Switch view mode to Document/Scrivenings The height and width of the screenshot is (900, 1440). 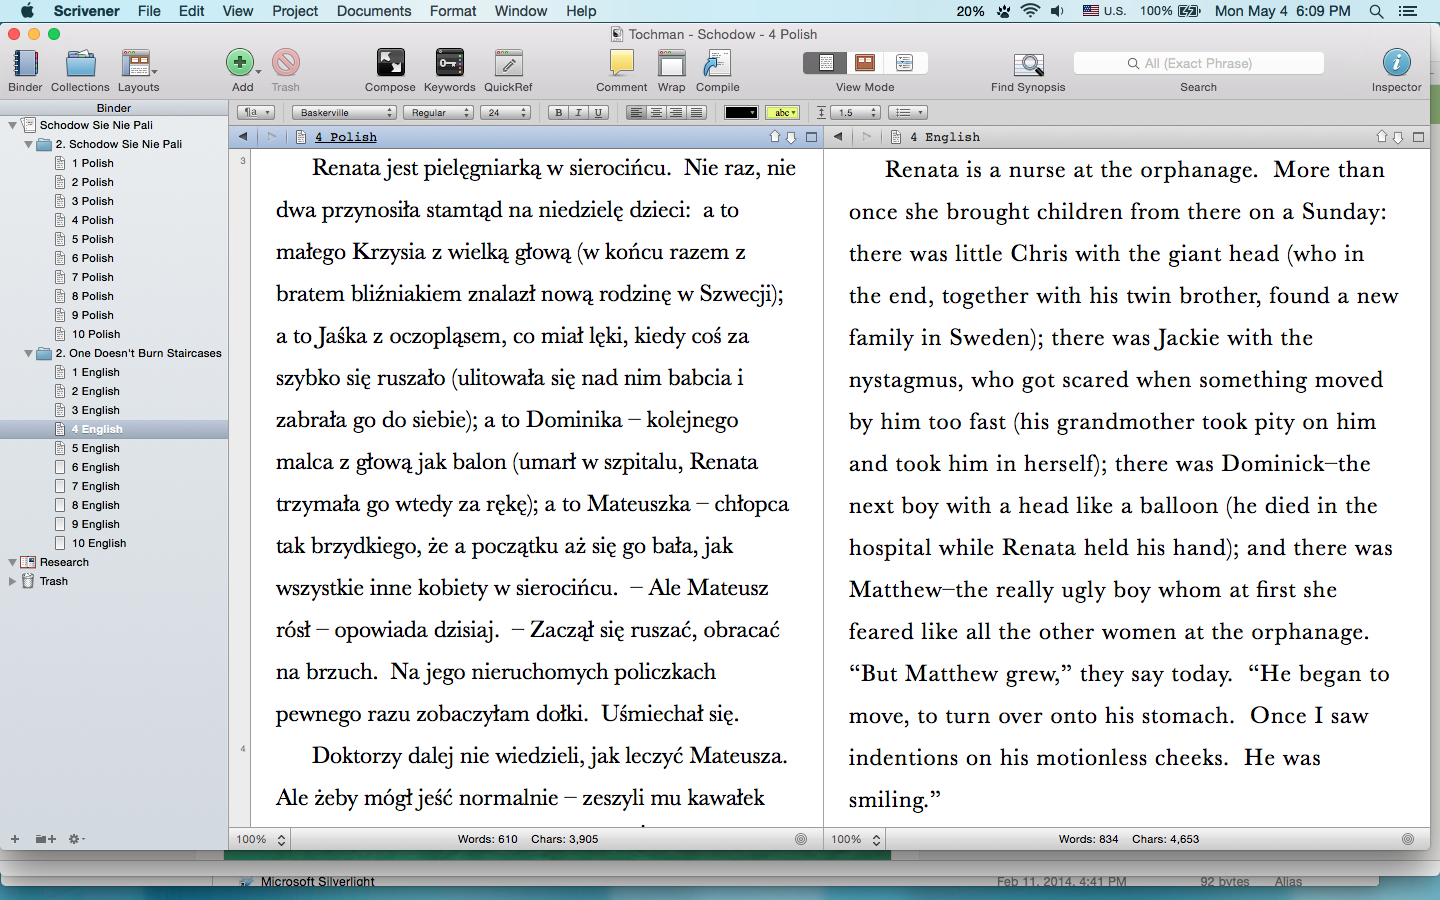tap(825, 63)
